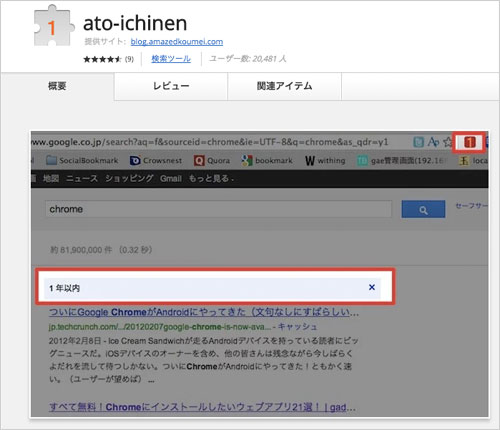Screen dimensions: 500x430
Task: Click the extension screenshot preview image
Action: click(260, 274)
